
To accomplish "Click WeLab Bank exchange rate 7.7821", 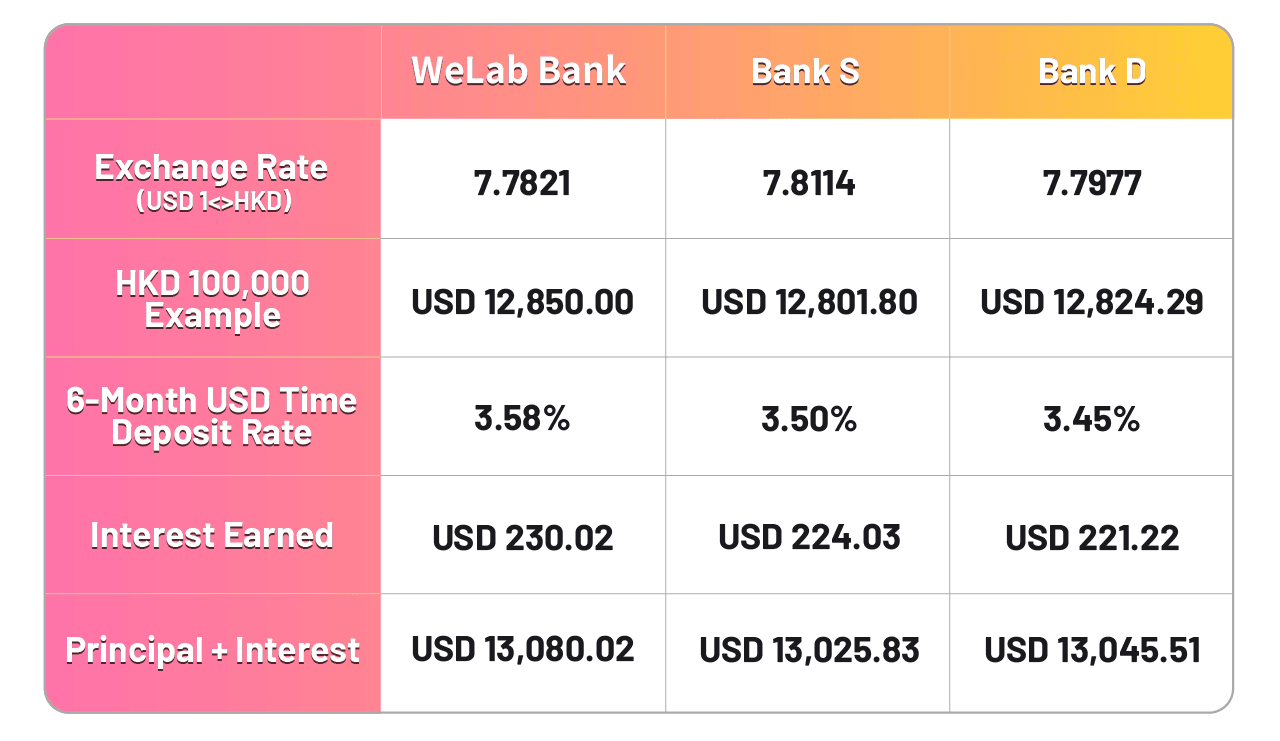I will coord(522,183).
